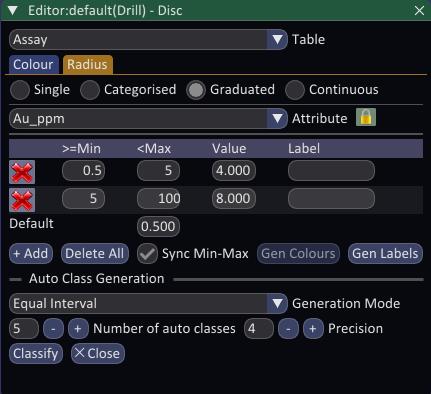The image size is (431, 394).
Task: Increase Precision with the plus button
Action: (x=313, y=329)
